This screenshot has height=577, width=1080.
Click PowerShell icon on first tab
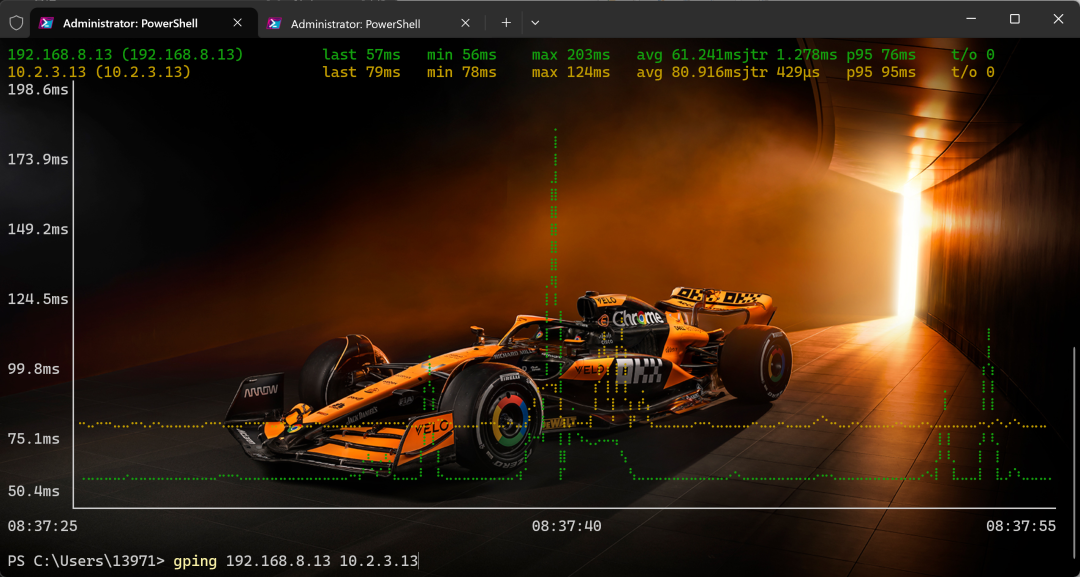point(47,23)
